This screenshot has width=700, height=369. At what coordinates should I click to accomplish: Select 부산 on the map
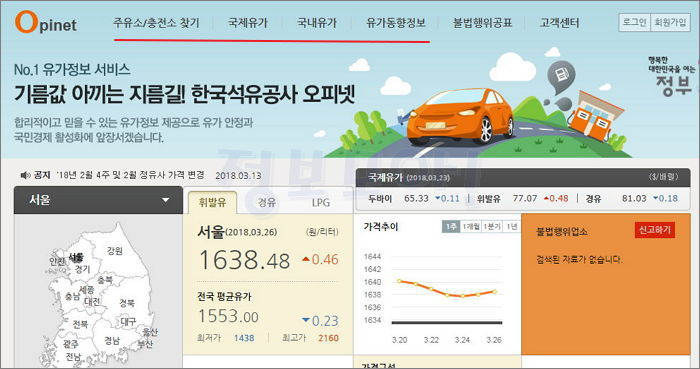pyautogui.click(x=145, y=344)
